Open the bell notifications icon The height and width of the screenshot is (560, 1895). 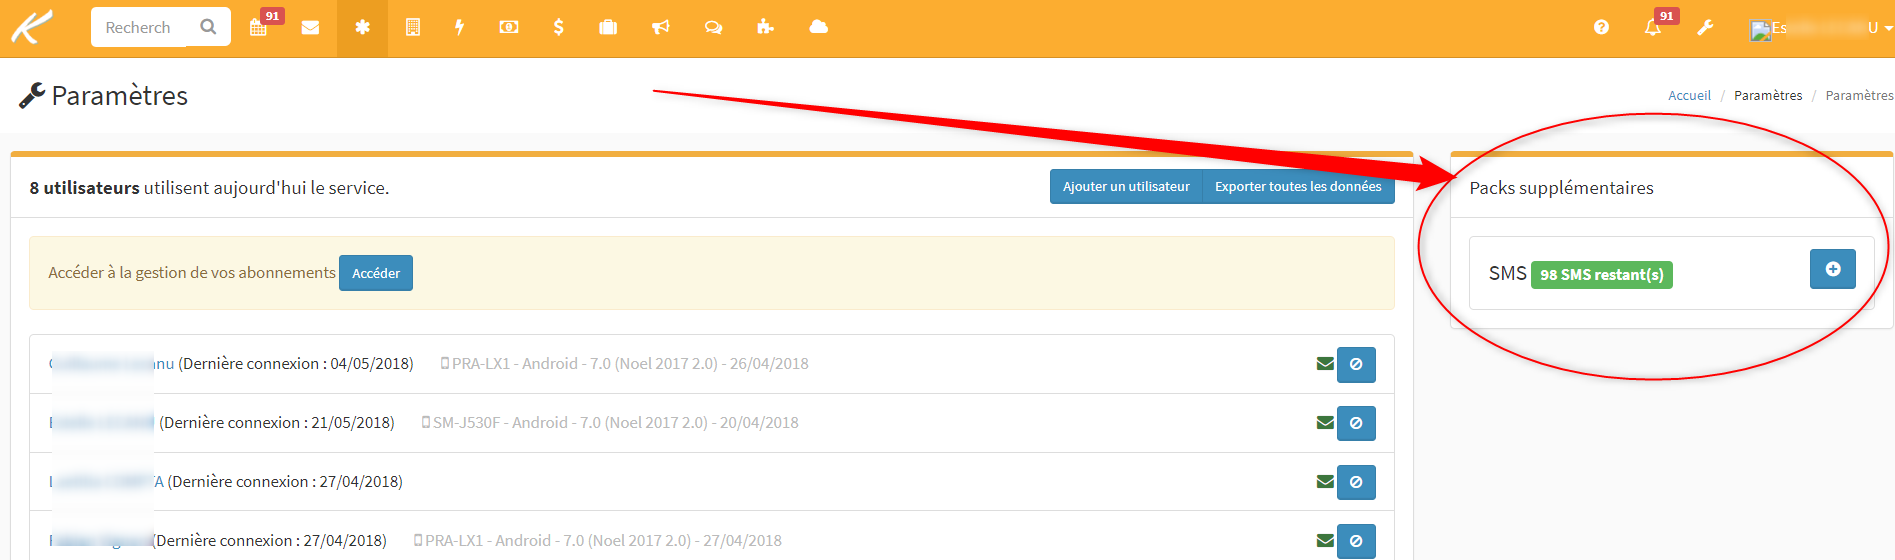[1653, 27]
